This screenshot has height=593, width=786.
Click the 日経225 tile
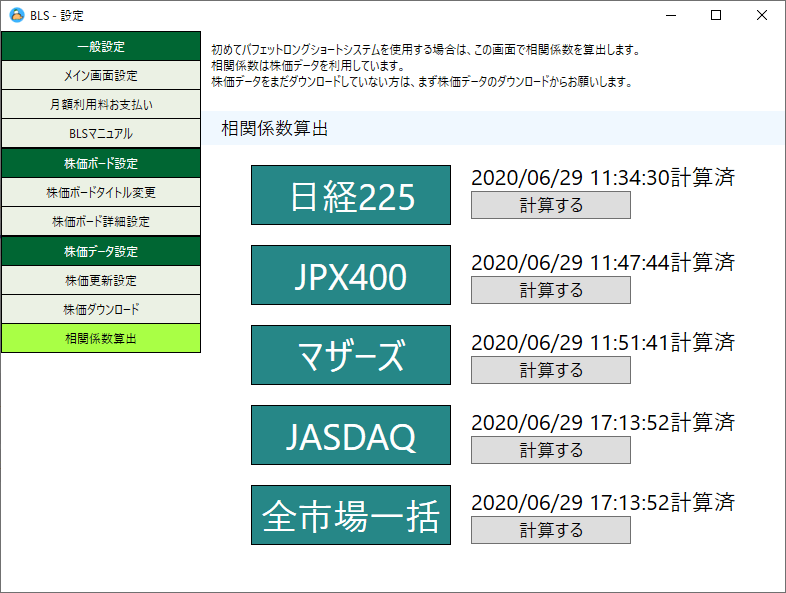pos(351,195)
